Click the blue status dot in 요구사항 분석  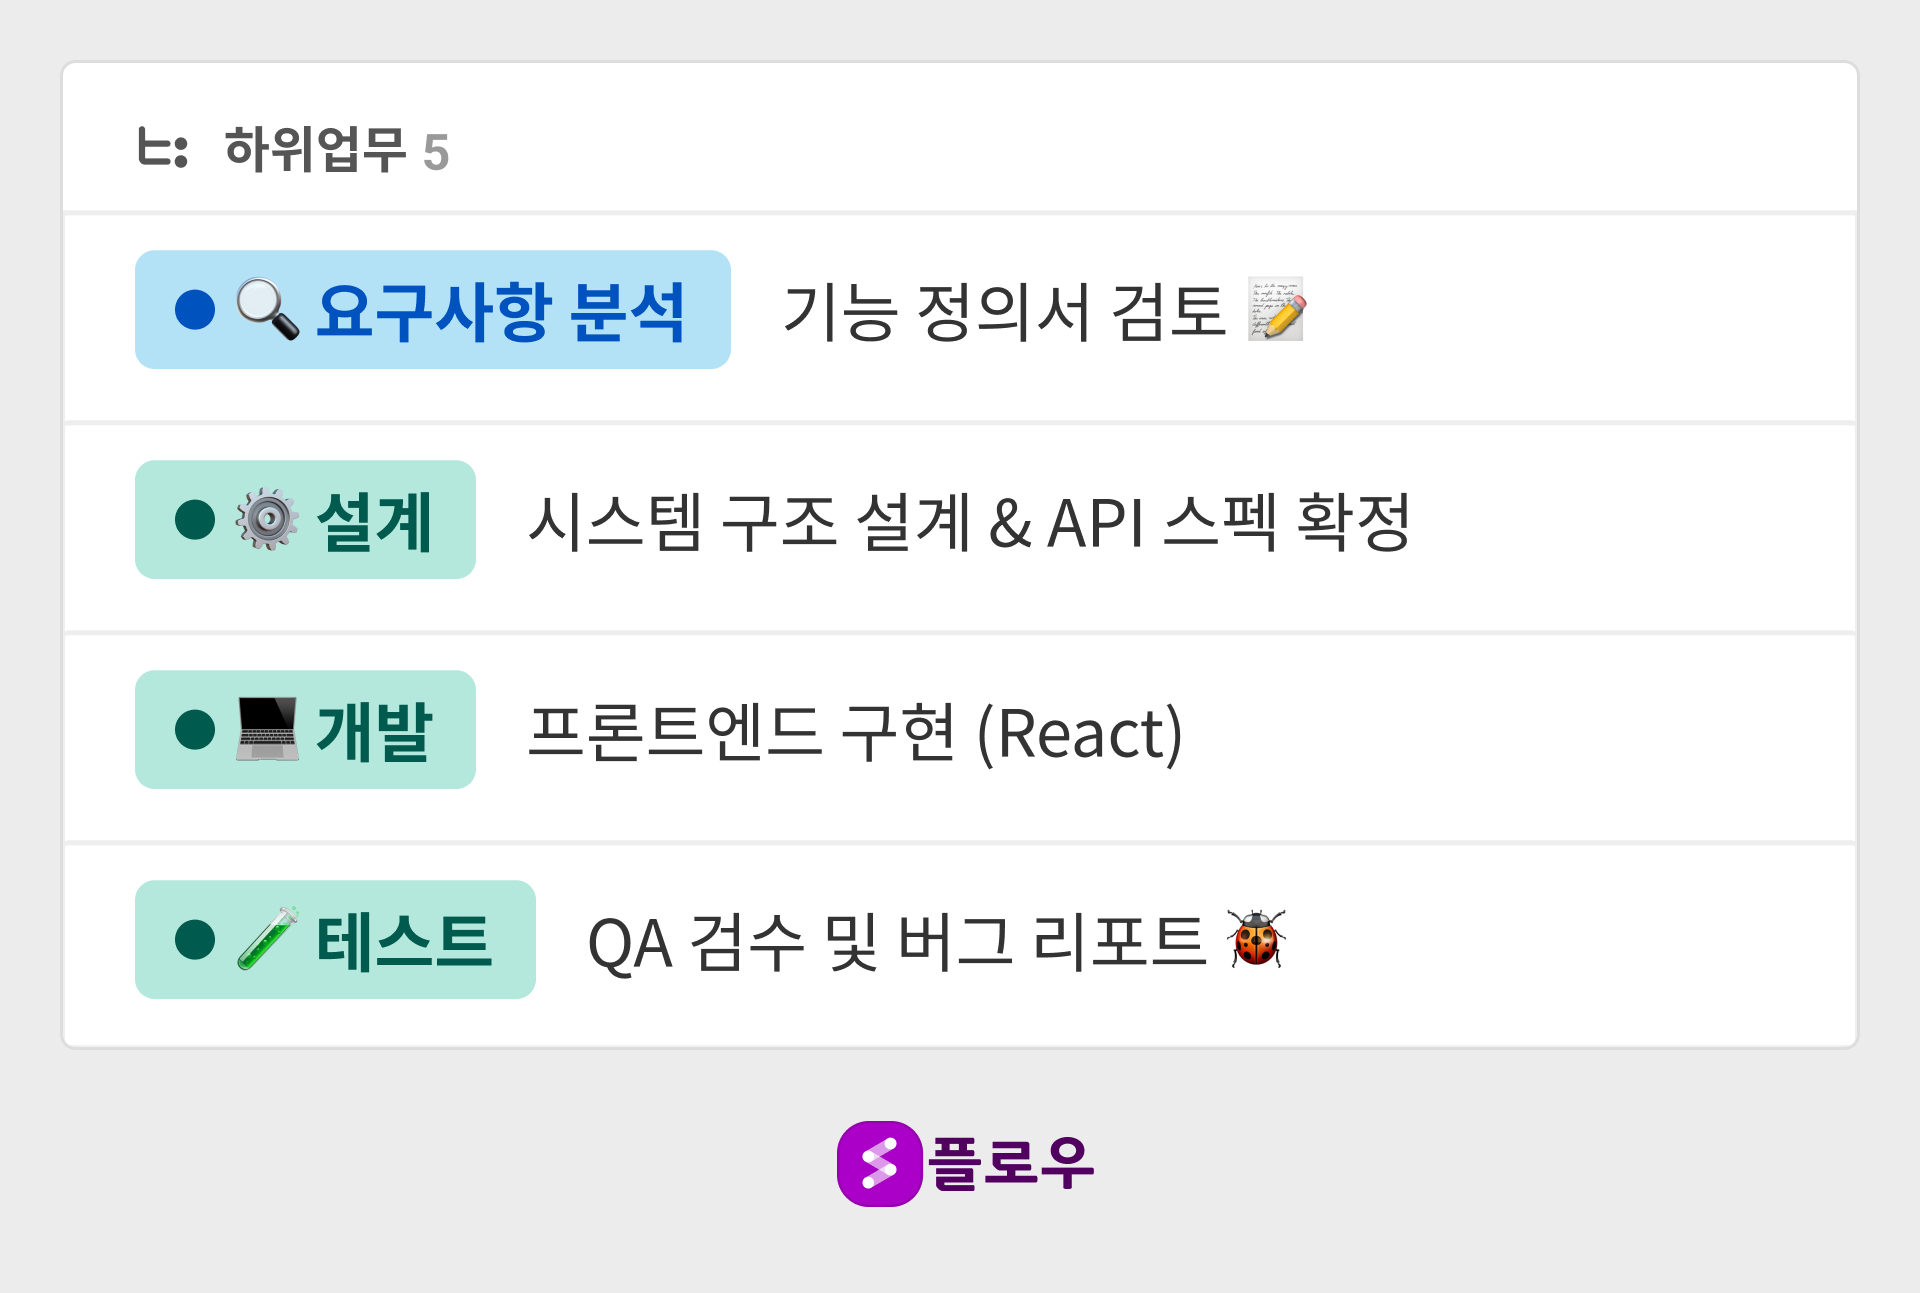(x=195, y=309)
